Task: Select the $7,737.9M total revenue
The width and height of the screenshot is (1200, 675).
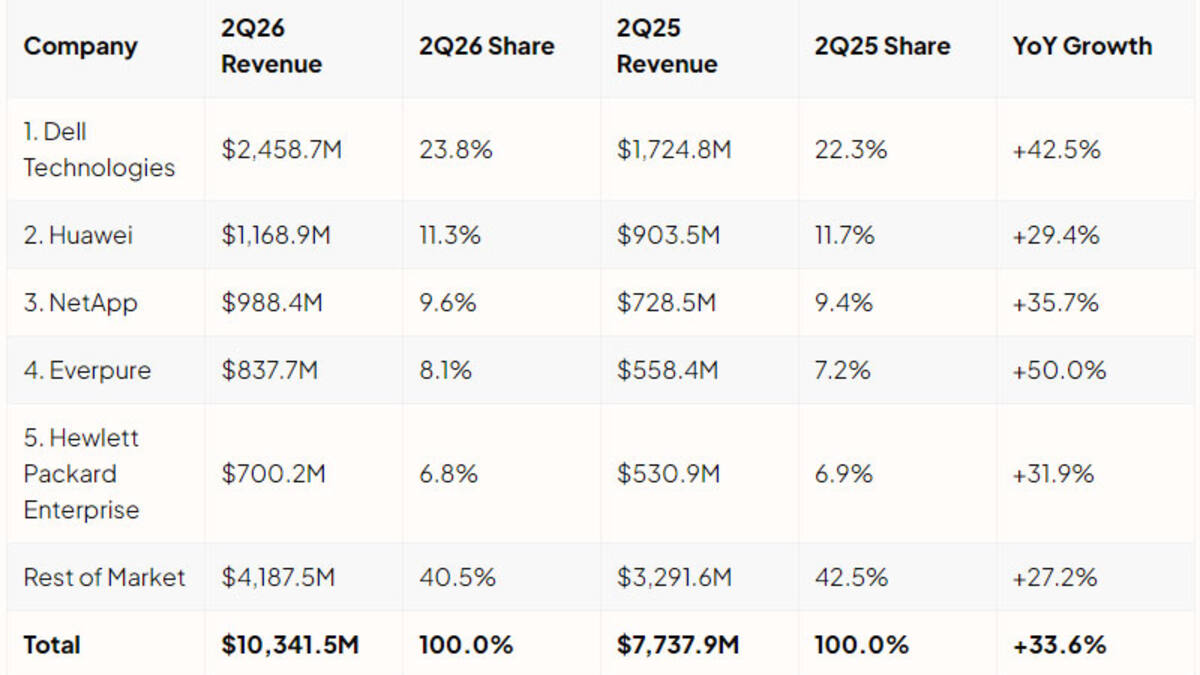Action: 678,645
